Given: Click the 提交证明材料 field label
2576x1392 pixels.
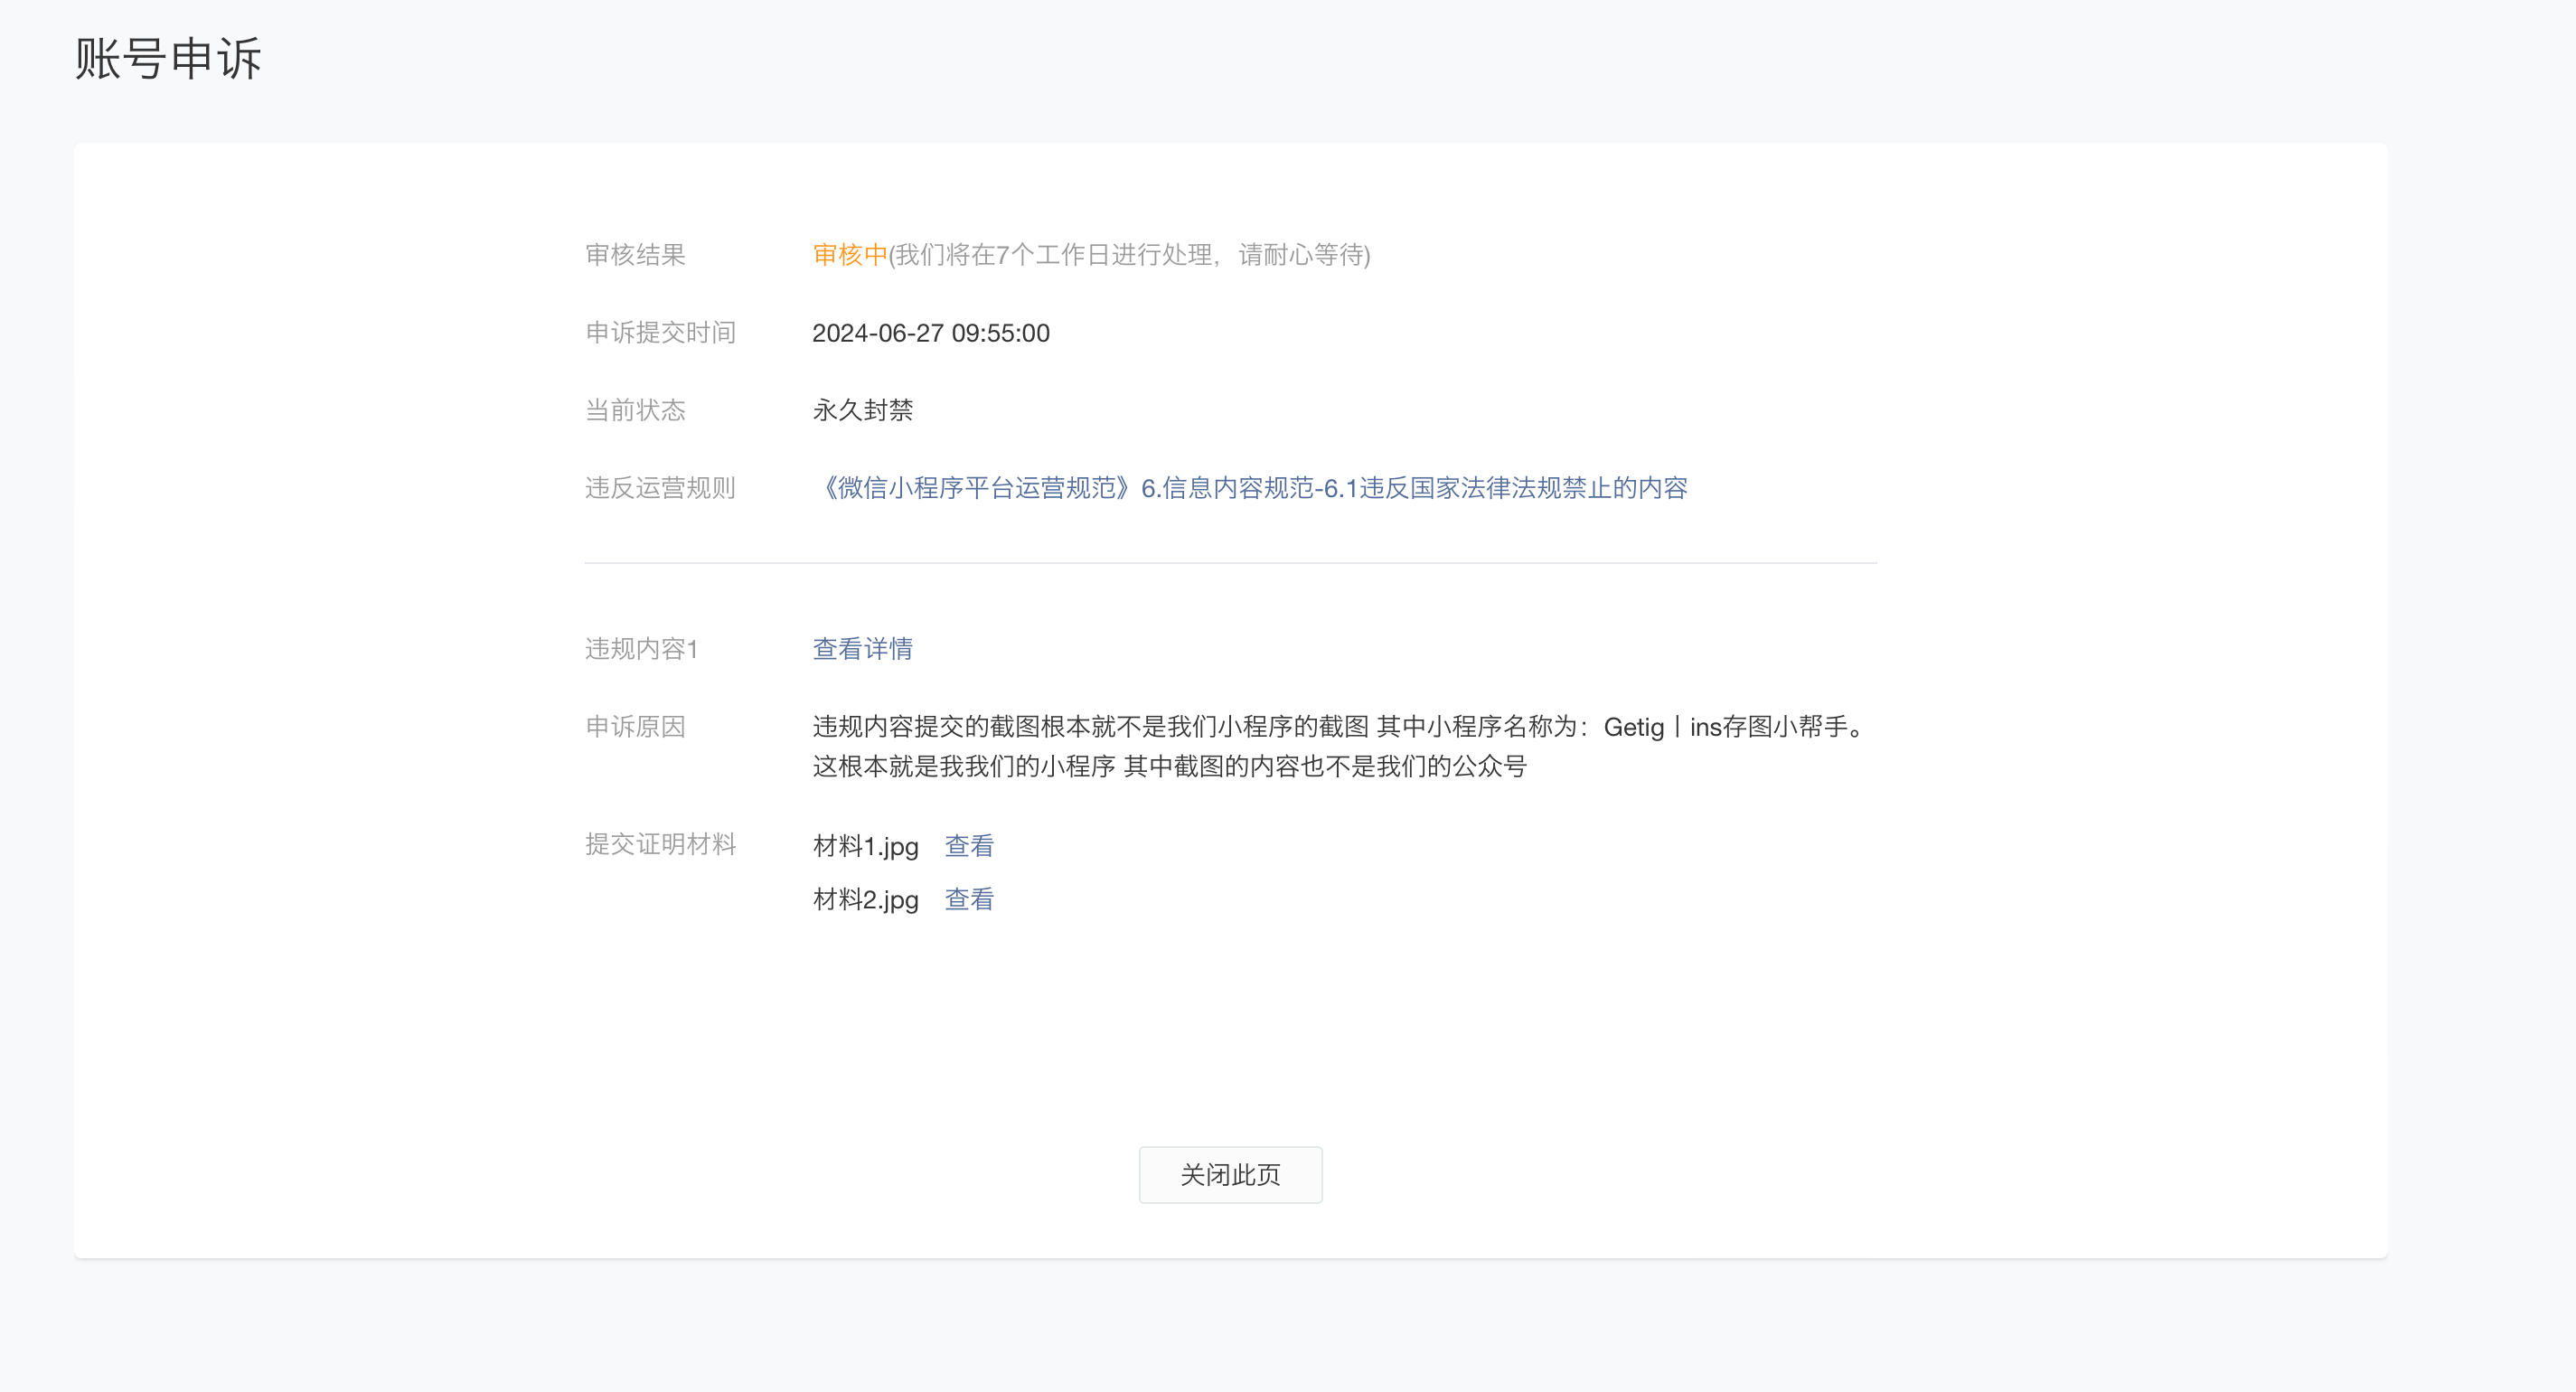Looking at the screenshot, I should 660,844.
